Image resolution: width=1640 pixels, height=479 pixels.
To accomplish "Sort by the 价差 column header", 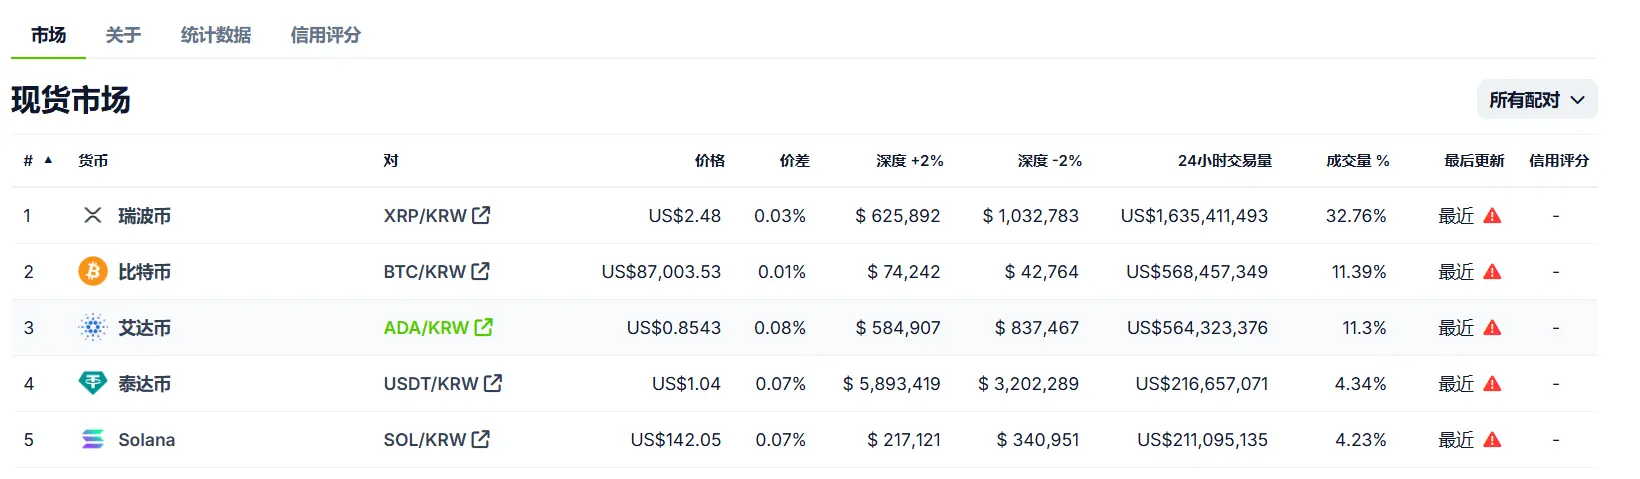I will (795, 160).
